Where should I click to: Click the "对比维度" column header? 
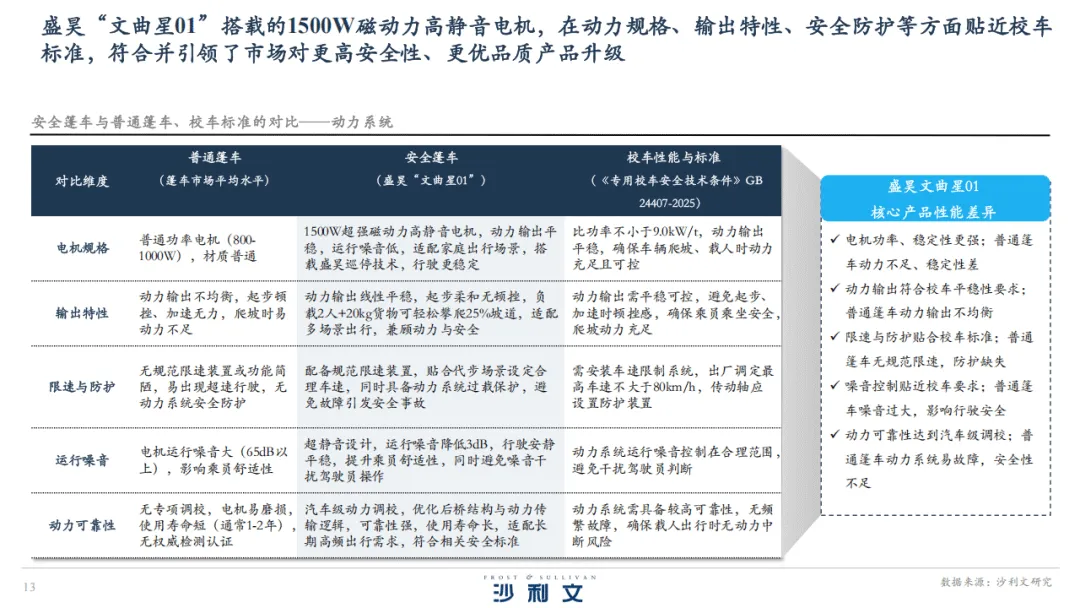82,181
